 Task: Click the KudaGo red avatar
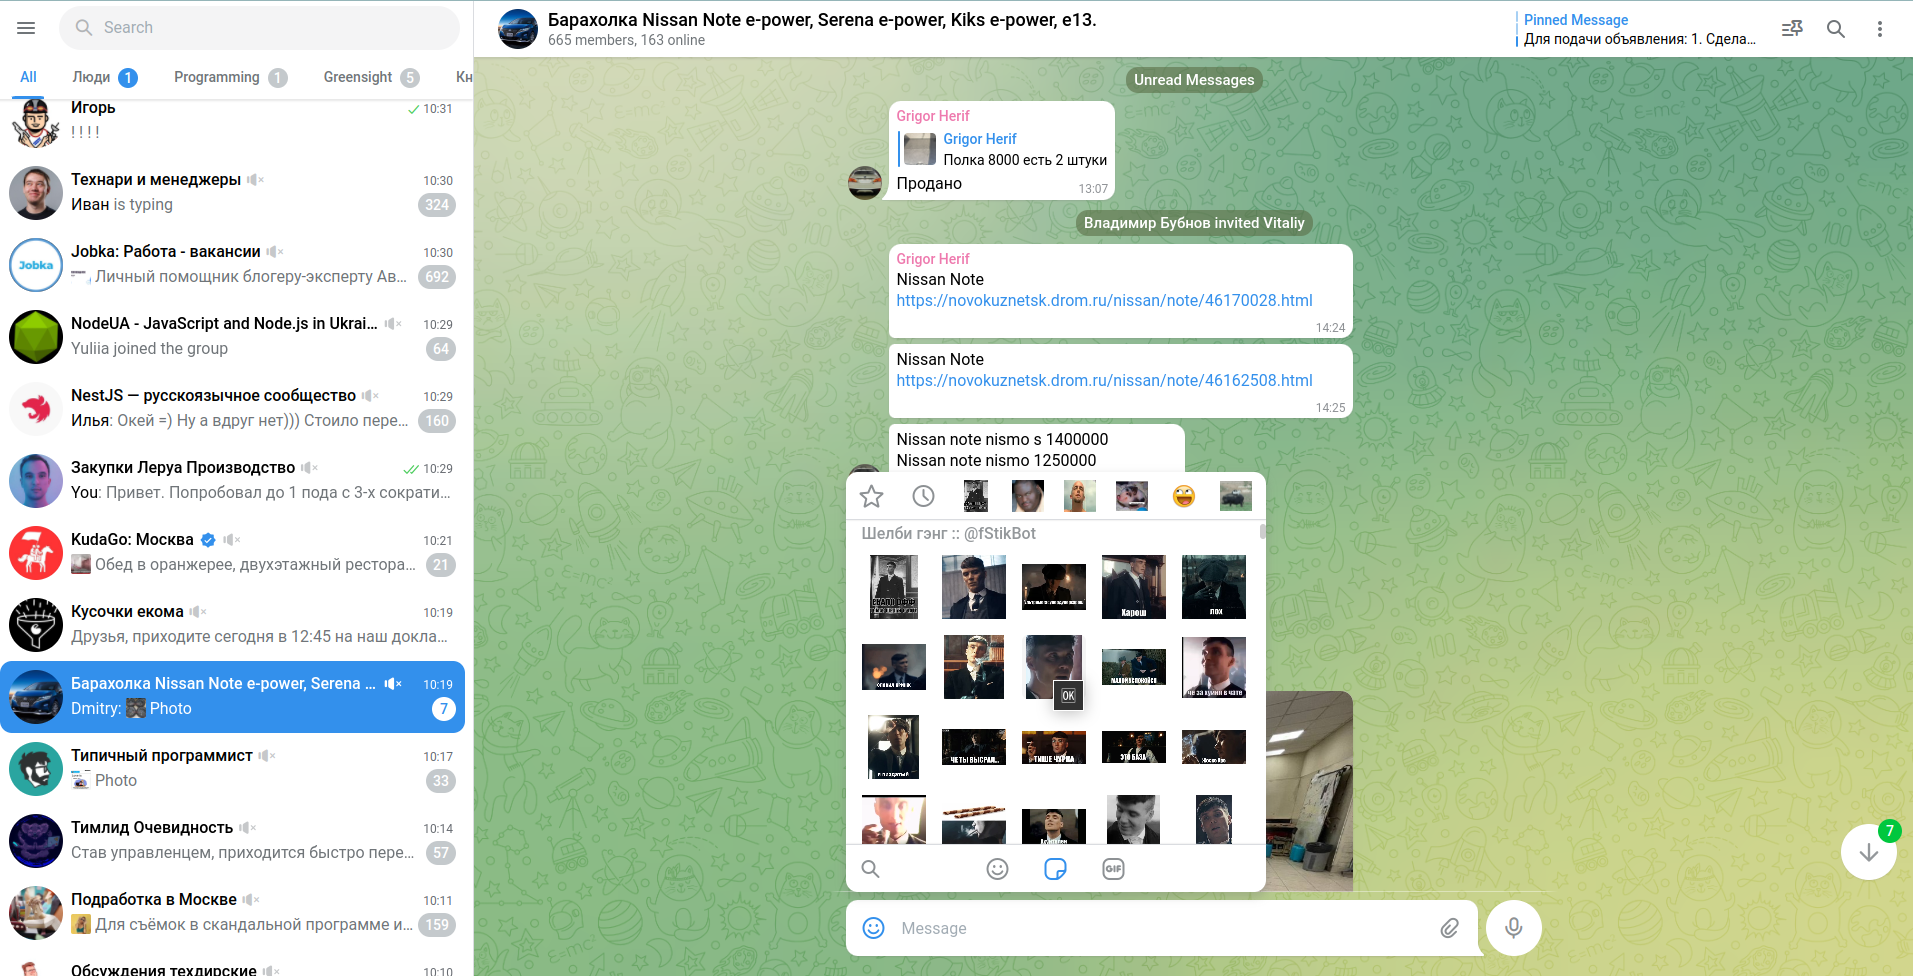(36, 553)
